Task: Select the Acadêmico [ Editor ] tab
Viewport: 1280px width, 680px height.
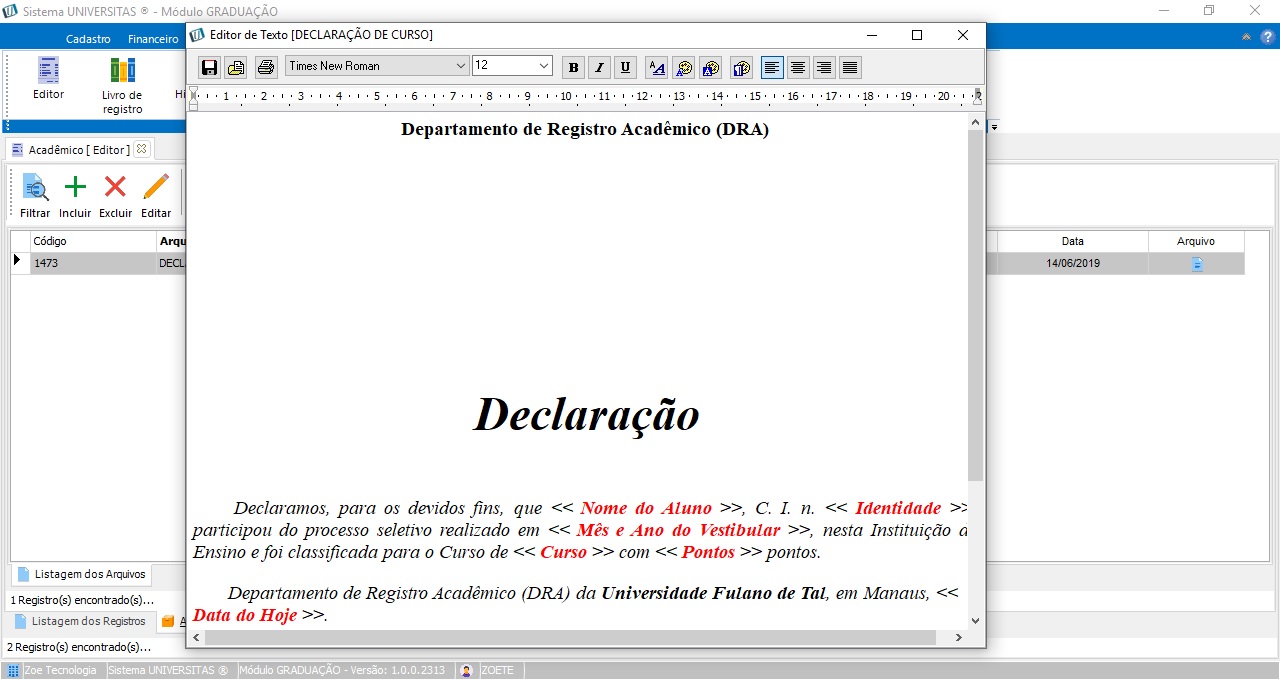Action: [x=78, y=149]
